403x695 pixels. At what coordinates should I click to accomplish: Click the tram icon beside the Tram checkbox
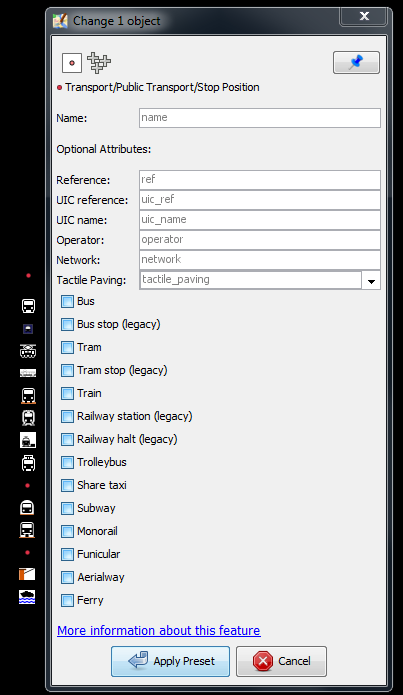coord(28,351)
